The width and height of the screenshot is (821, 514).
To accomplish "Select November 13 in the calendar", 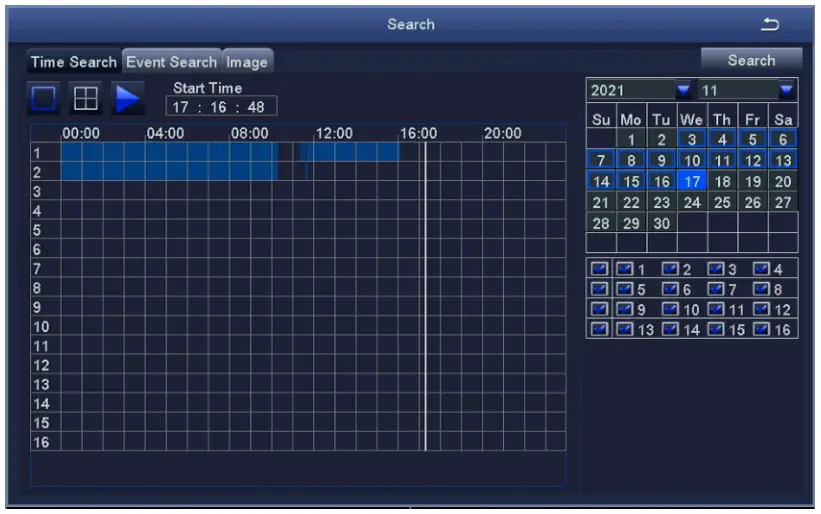I will 783,160.
